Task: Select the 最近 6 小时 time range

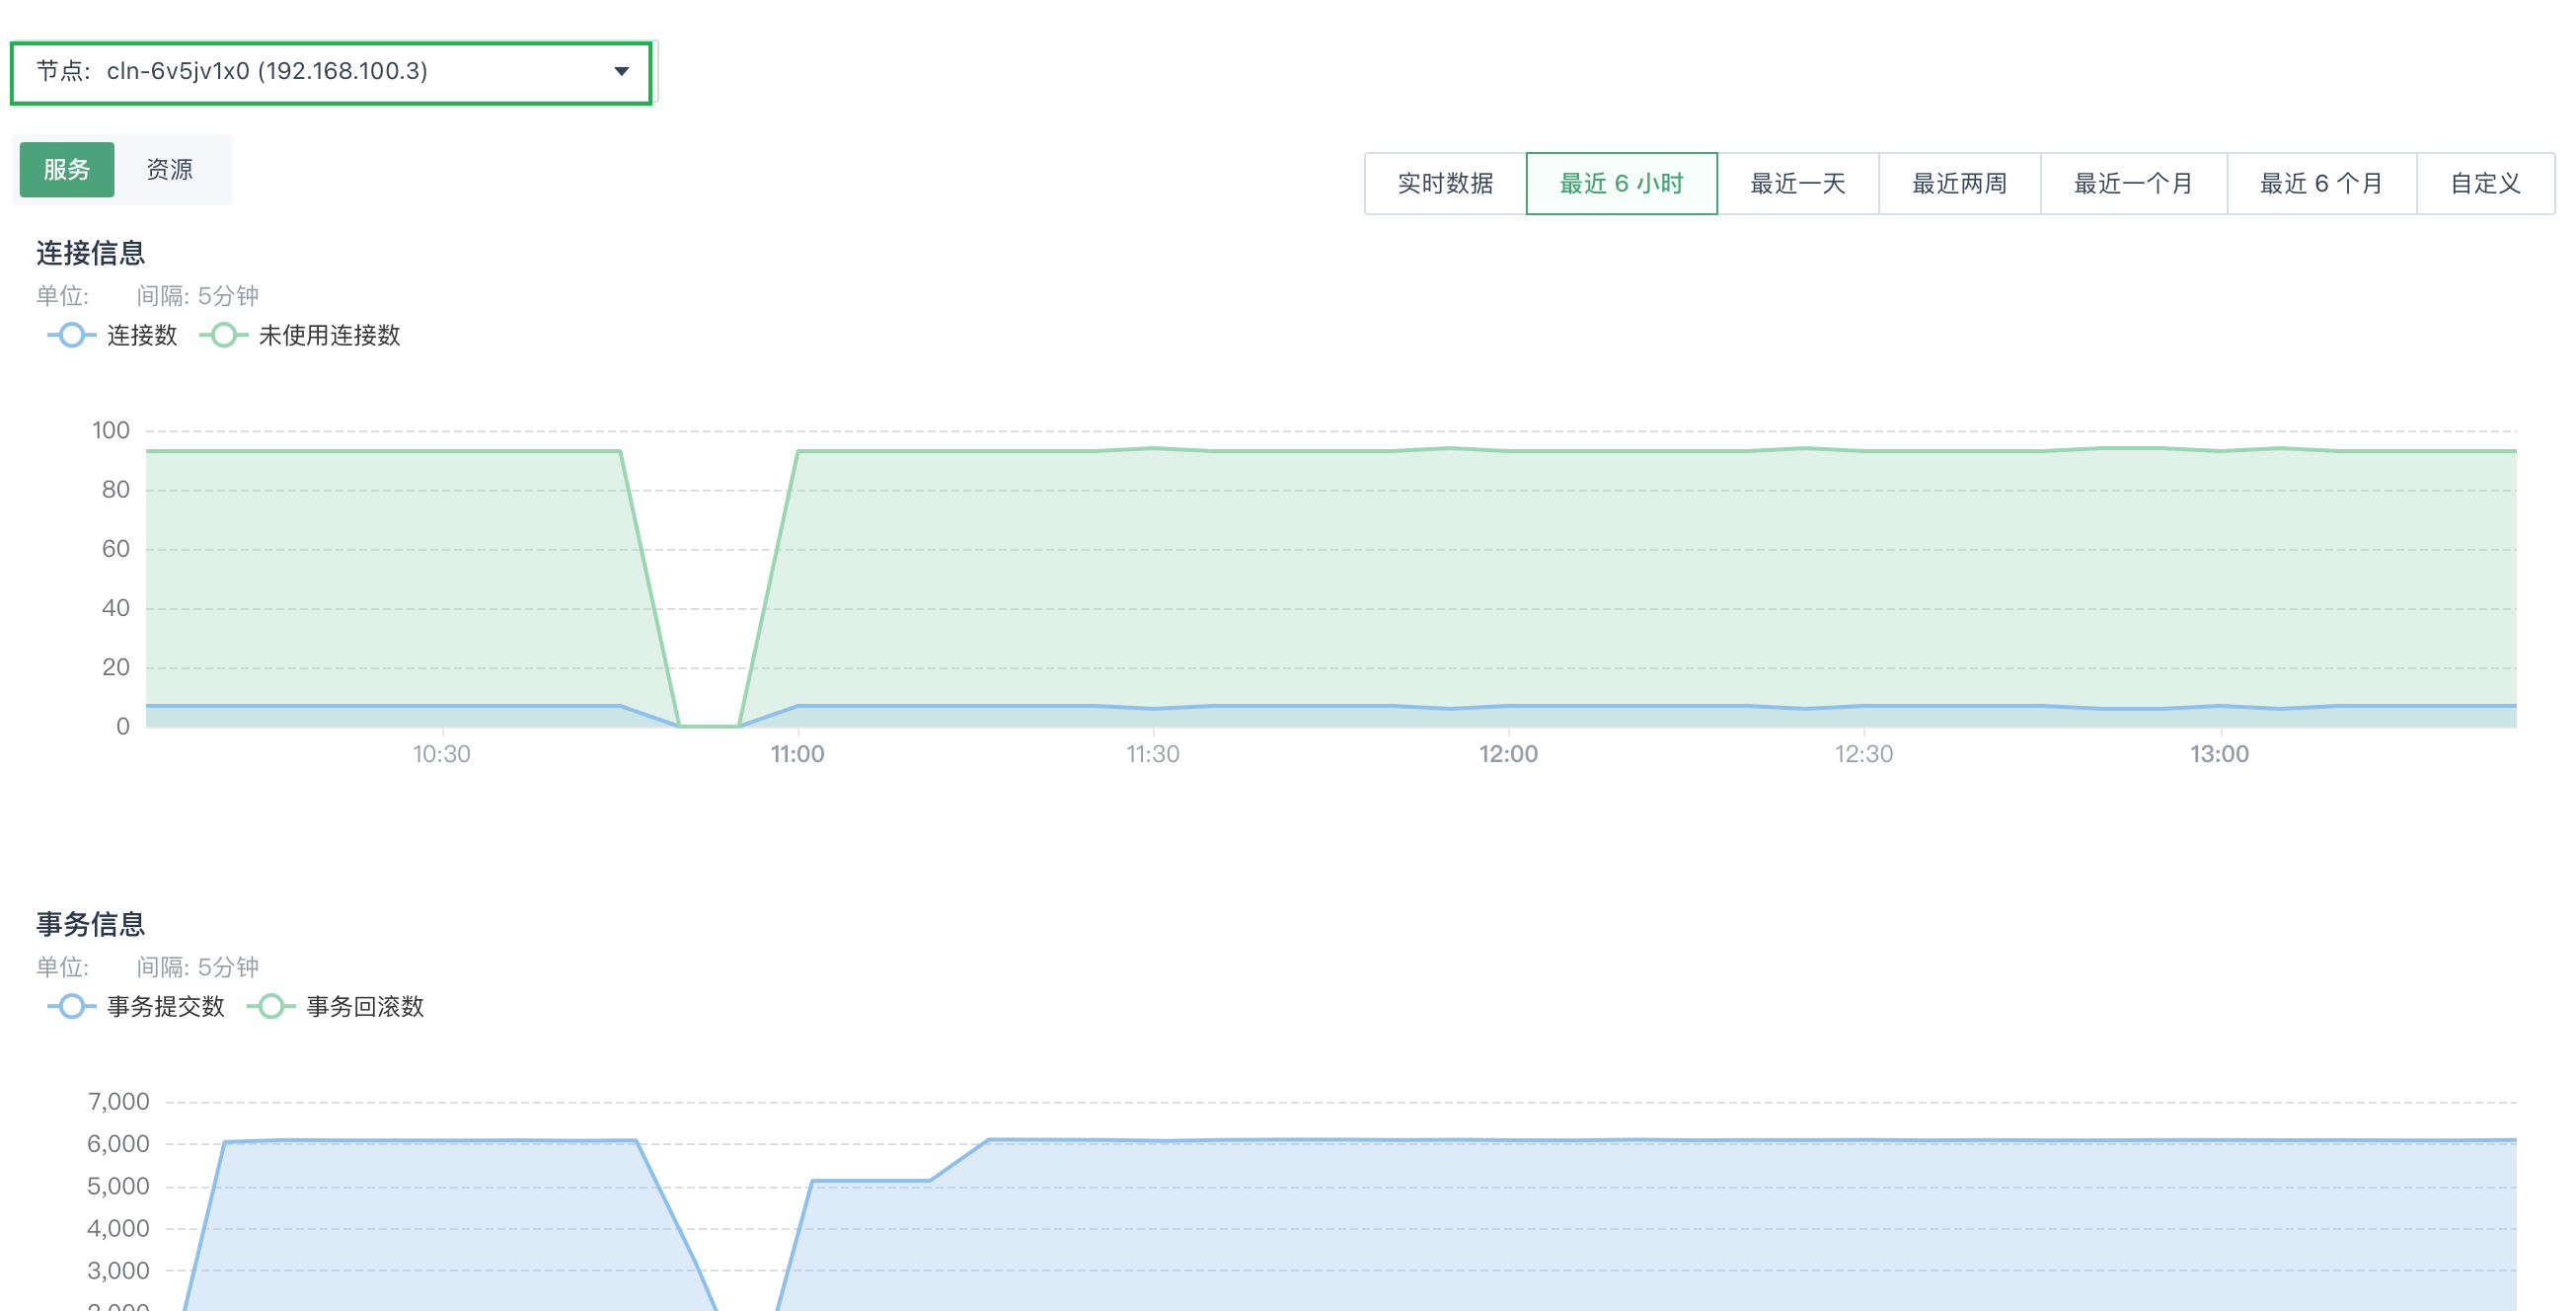Action: click(1621, 183)
